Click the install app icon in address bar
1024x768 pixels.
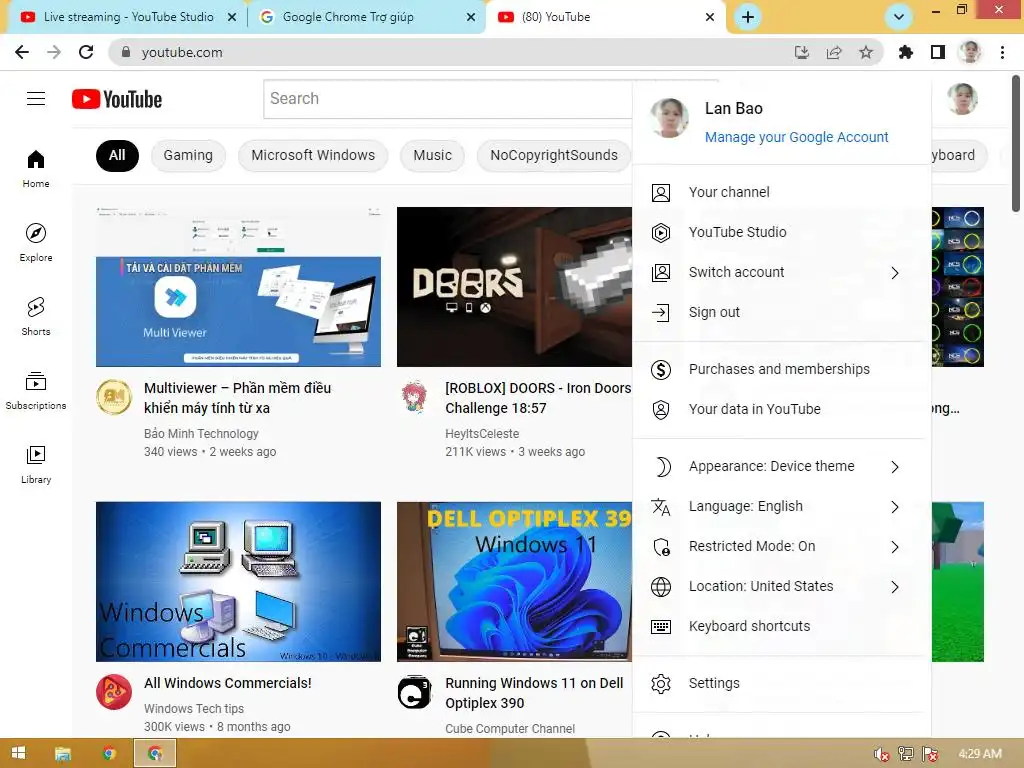coord(802,52)
